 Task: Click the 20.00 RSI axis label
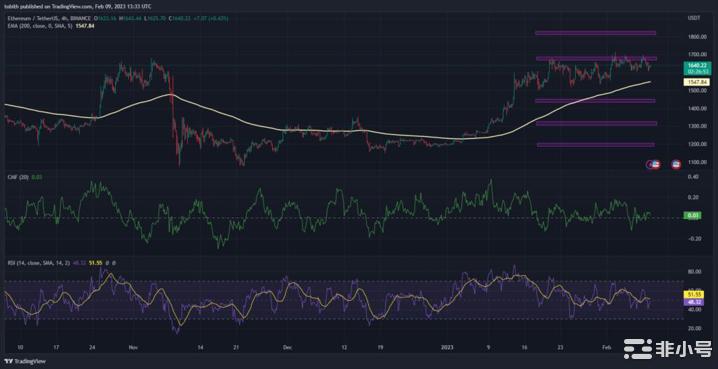coord(694,328)
